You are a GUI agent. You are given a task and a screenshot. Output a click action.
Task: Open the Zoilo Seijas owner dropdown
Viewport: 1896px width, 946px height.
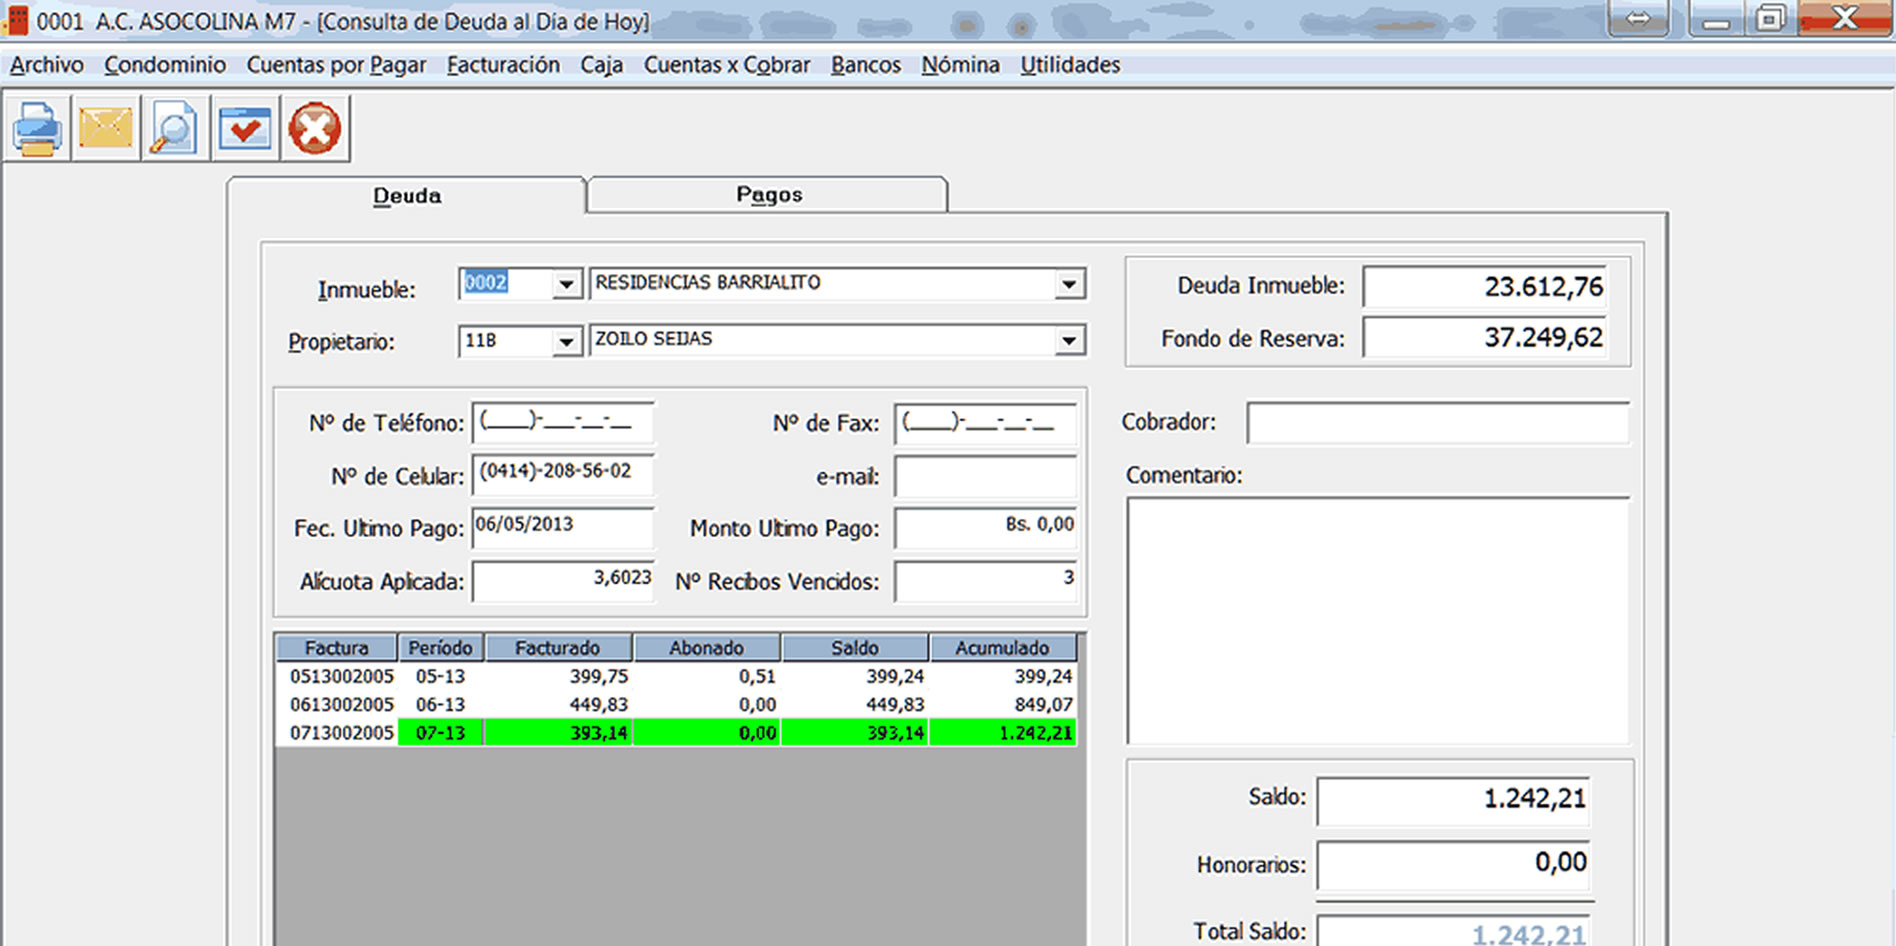(x=1069, y=342)
